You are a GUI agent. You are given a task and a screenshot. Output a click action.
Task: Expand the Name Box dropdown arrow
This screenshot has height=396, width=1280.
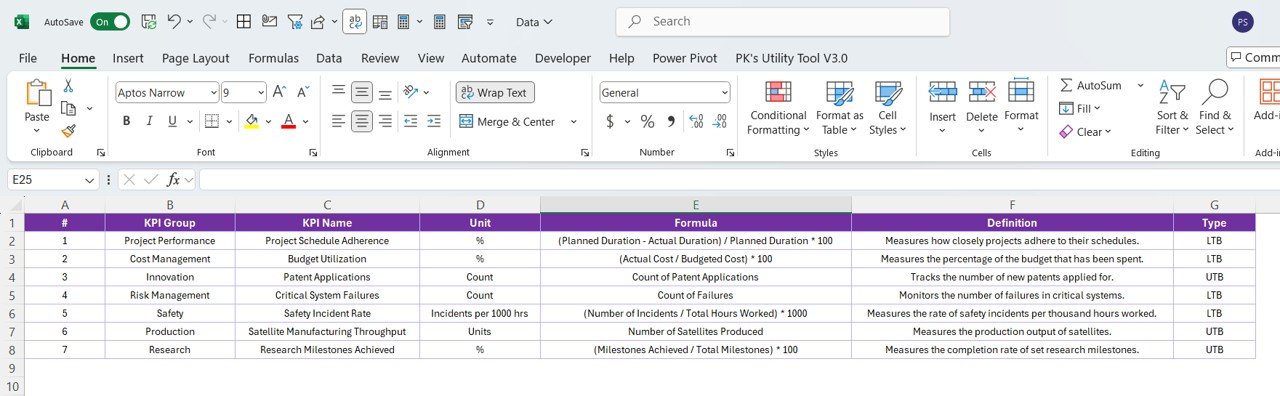[x=89, y=180]
